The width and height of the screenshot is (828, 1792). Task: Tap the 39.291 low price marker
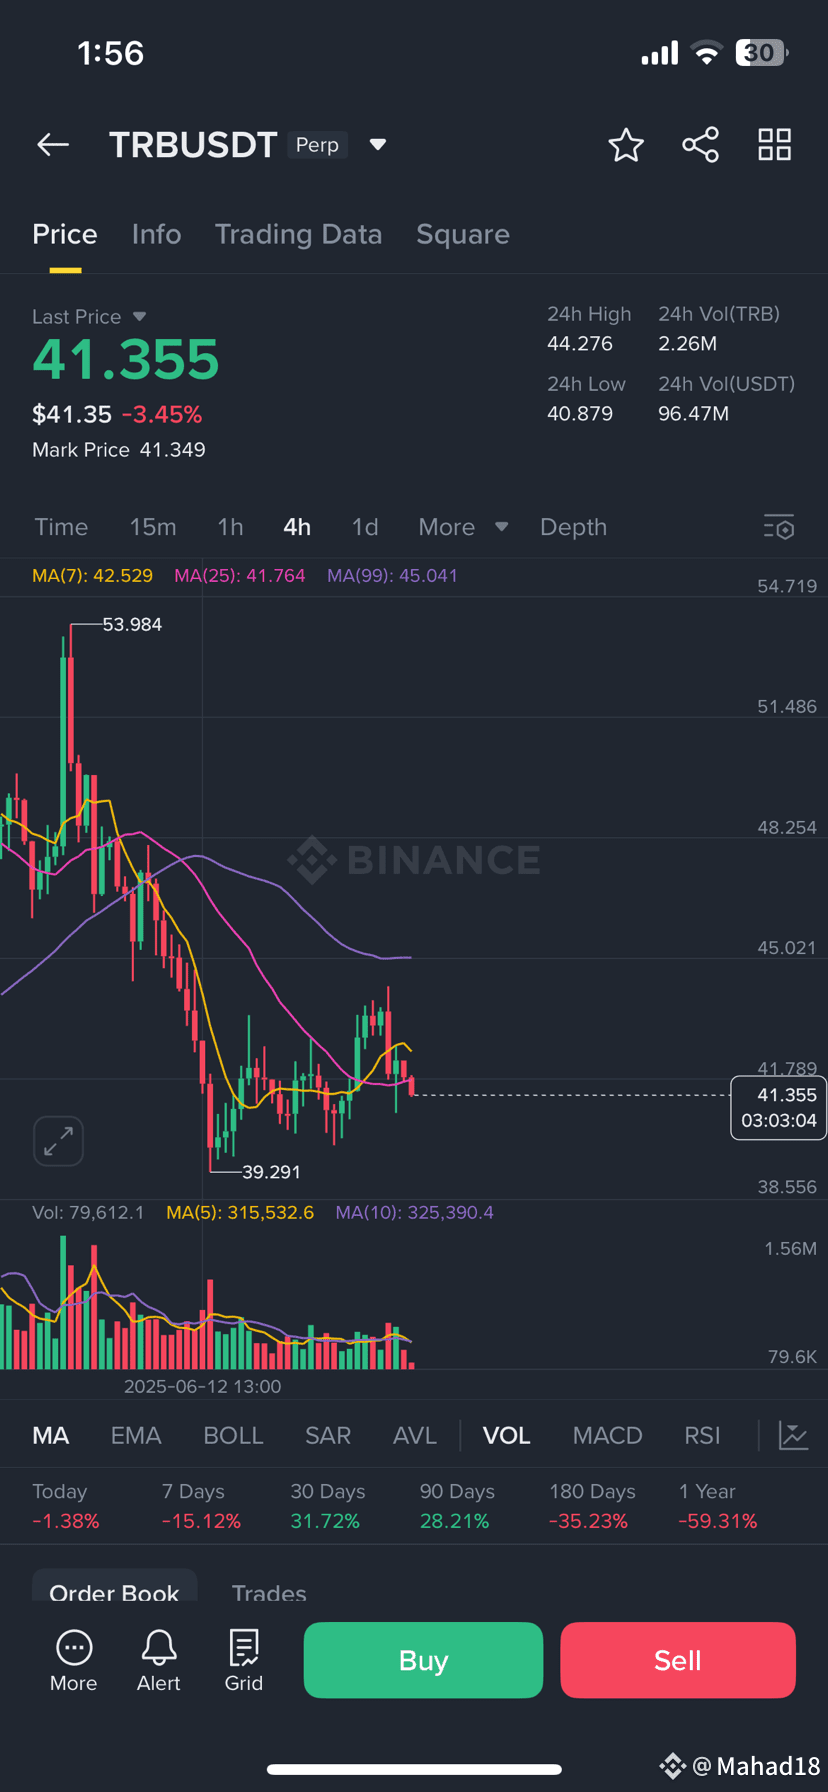pyautogui.click(x=271, y=1172)
